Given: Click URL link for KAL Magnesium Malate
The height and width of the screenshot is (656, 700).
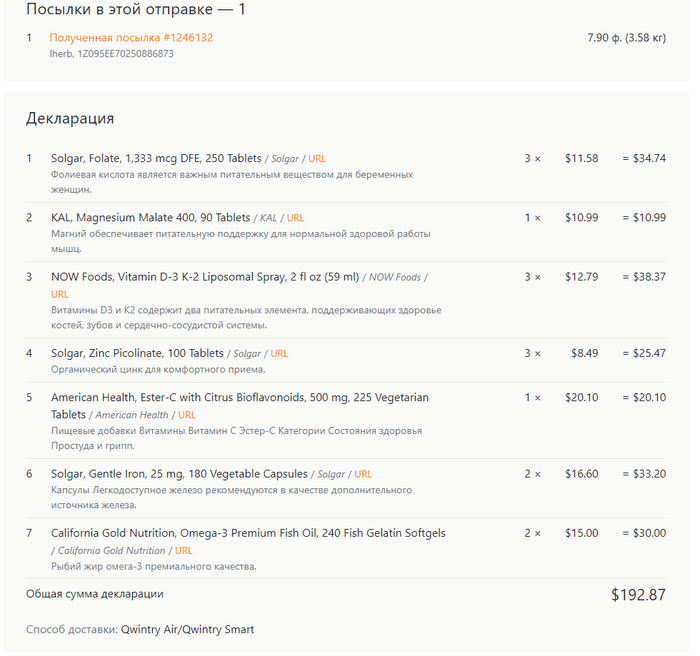Looking at the screenshot, I should tap(295, 218).
